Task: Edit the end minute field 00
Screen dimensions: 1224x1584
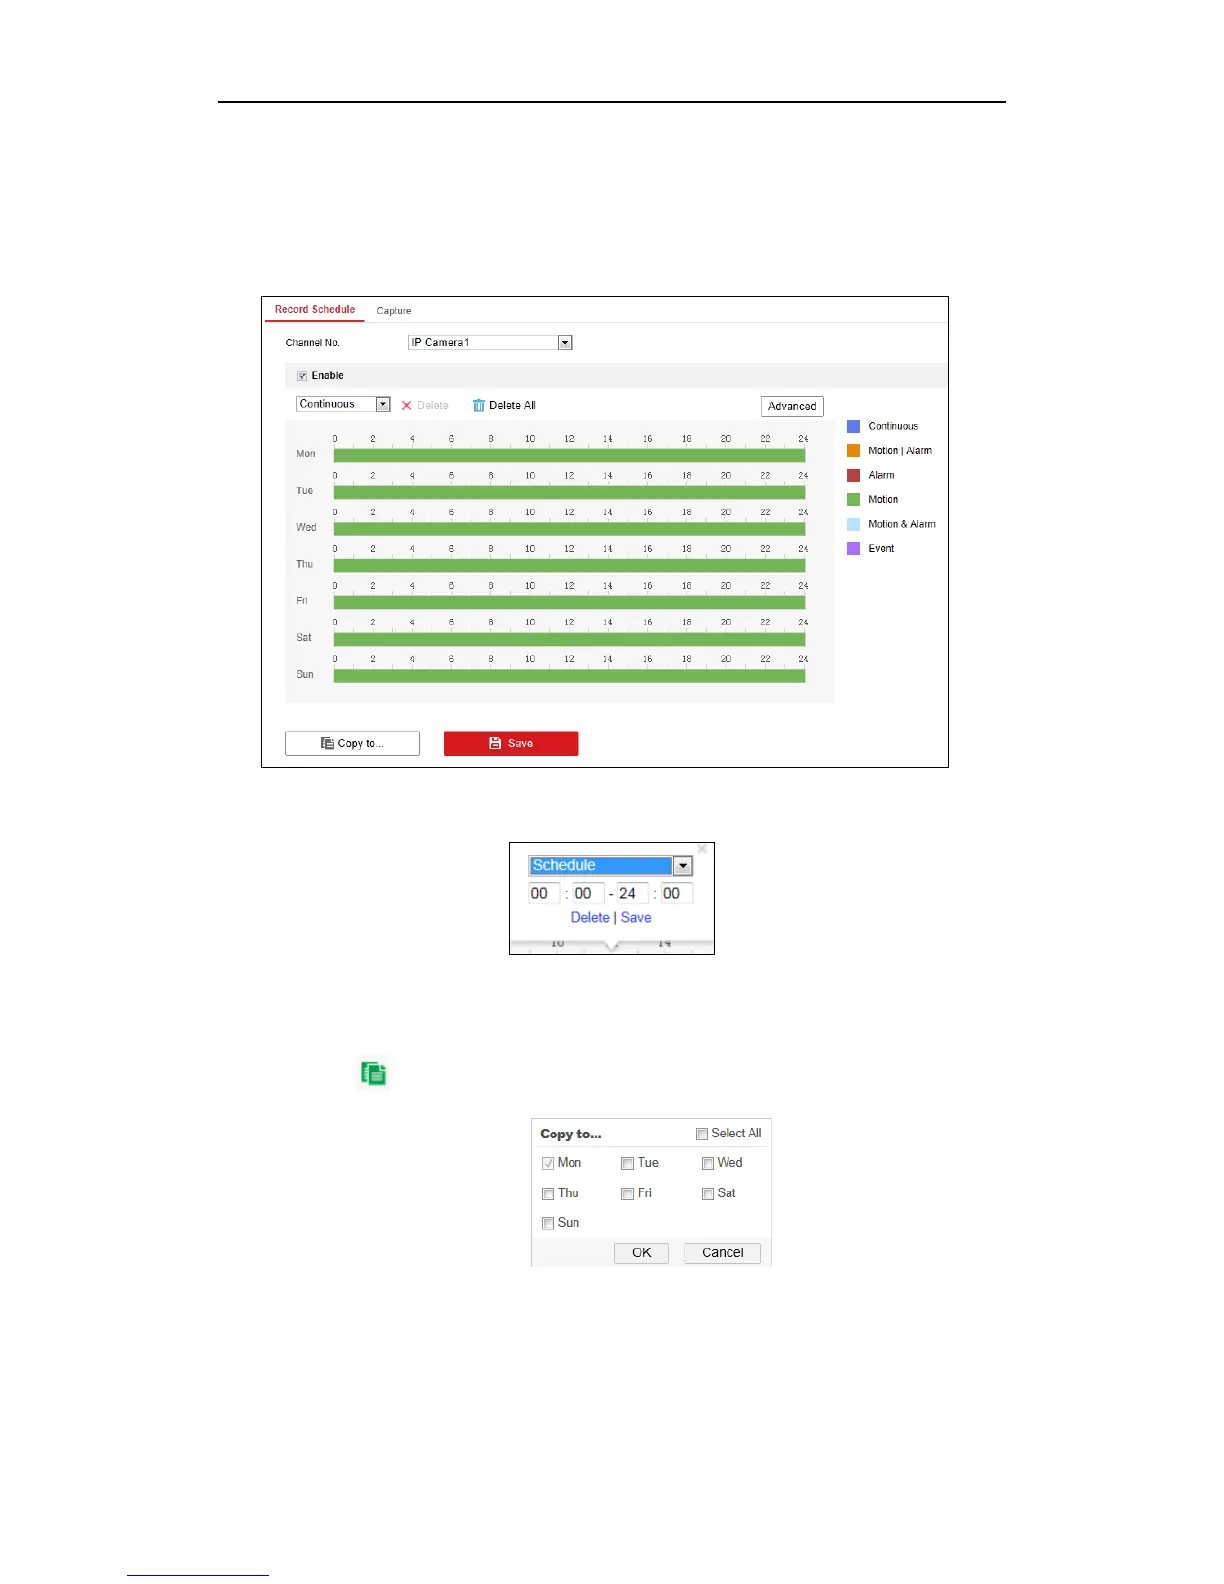Action: click(x=677, y=894)
